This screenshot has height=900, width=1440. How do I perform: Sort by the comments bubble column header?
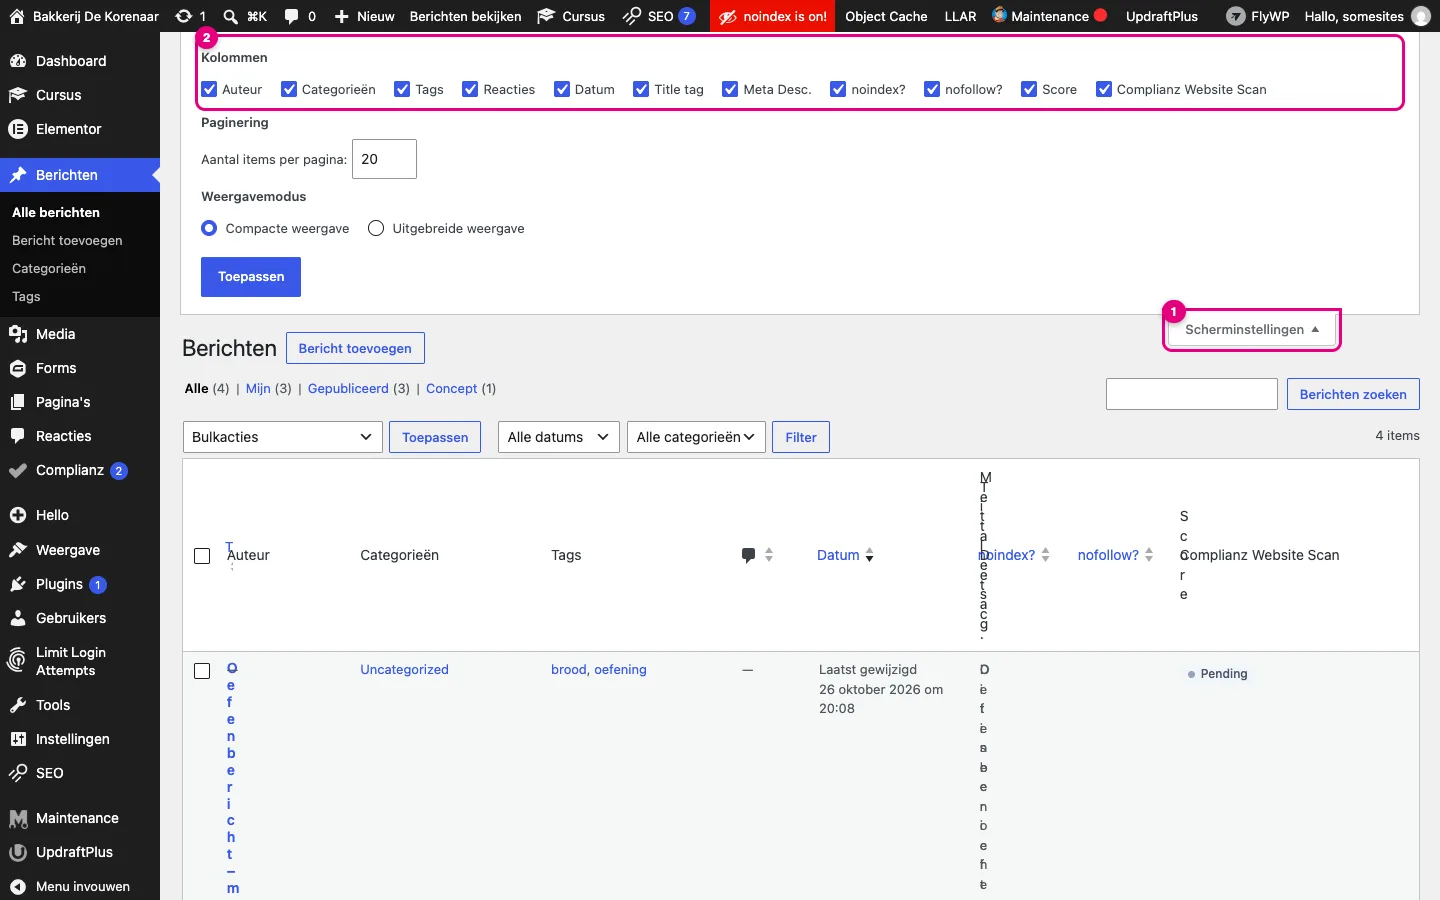tap(757, 555)
